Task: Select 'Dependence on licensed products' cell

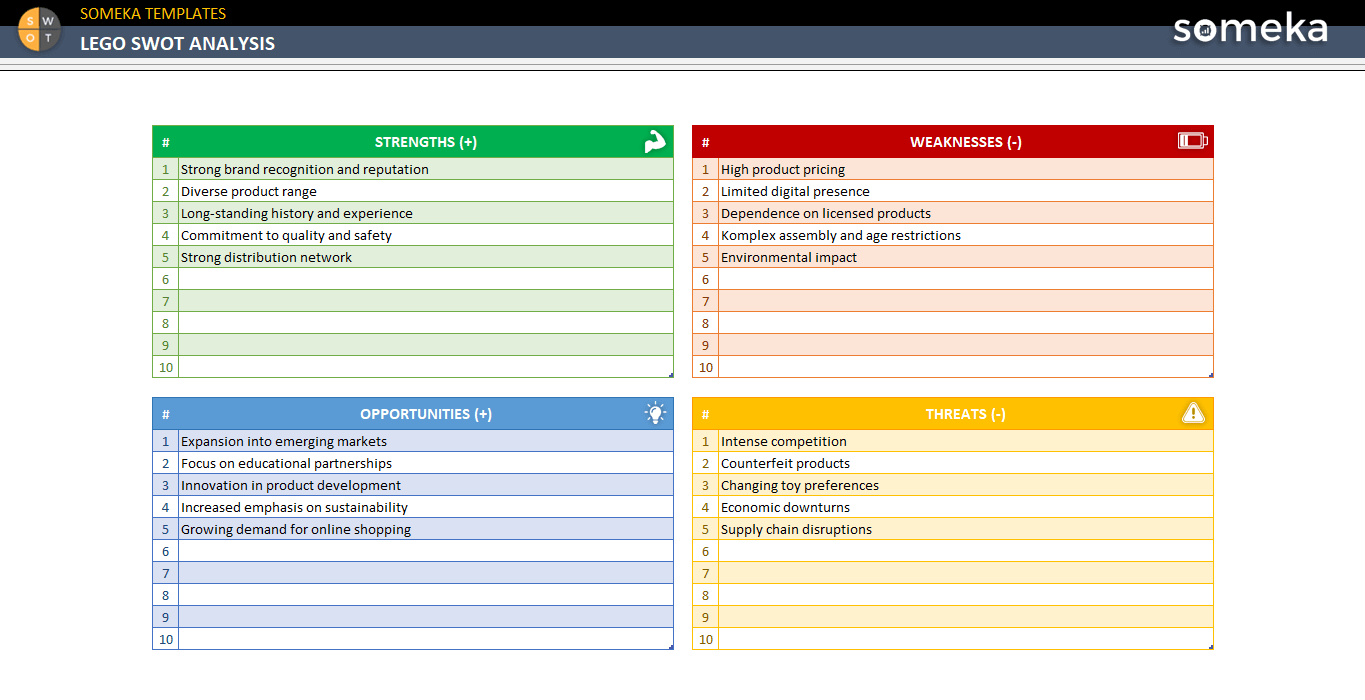Action: (966, 213)
